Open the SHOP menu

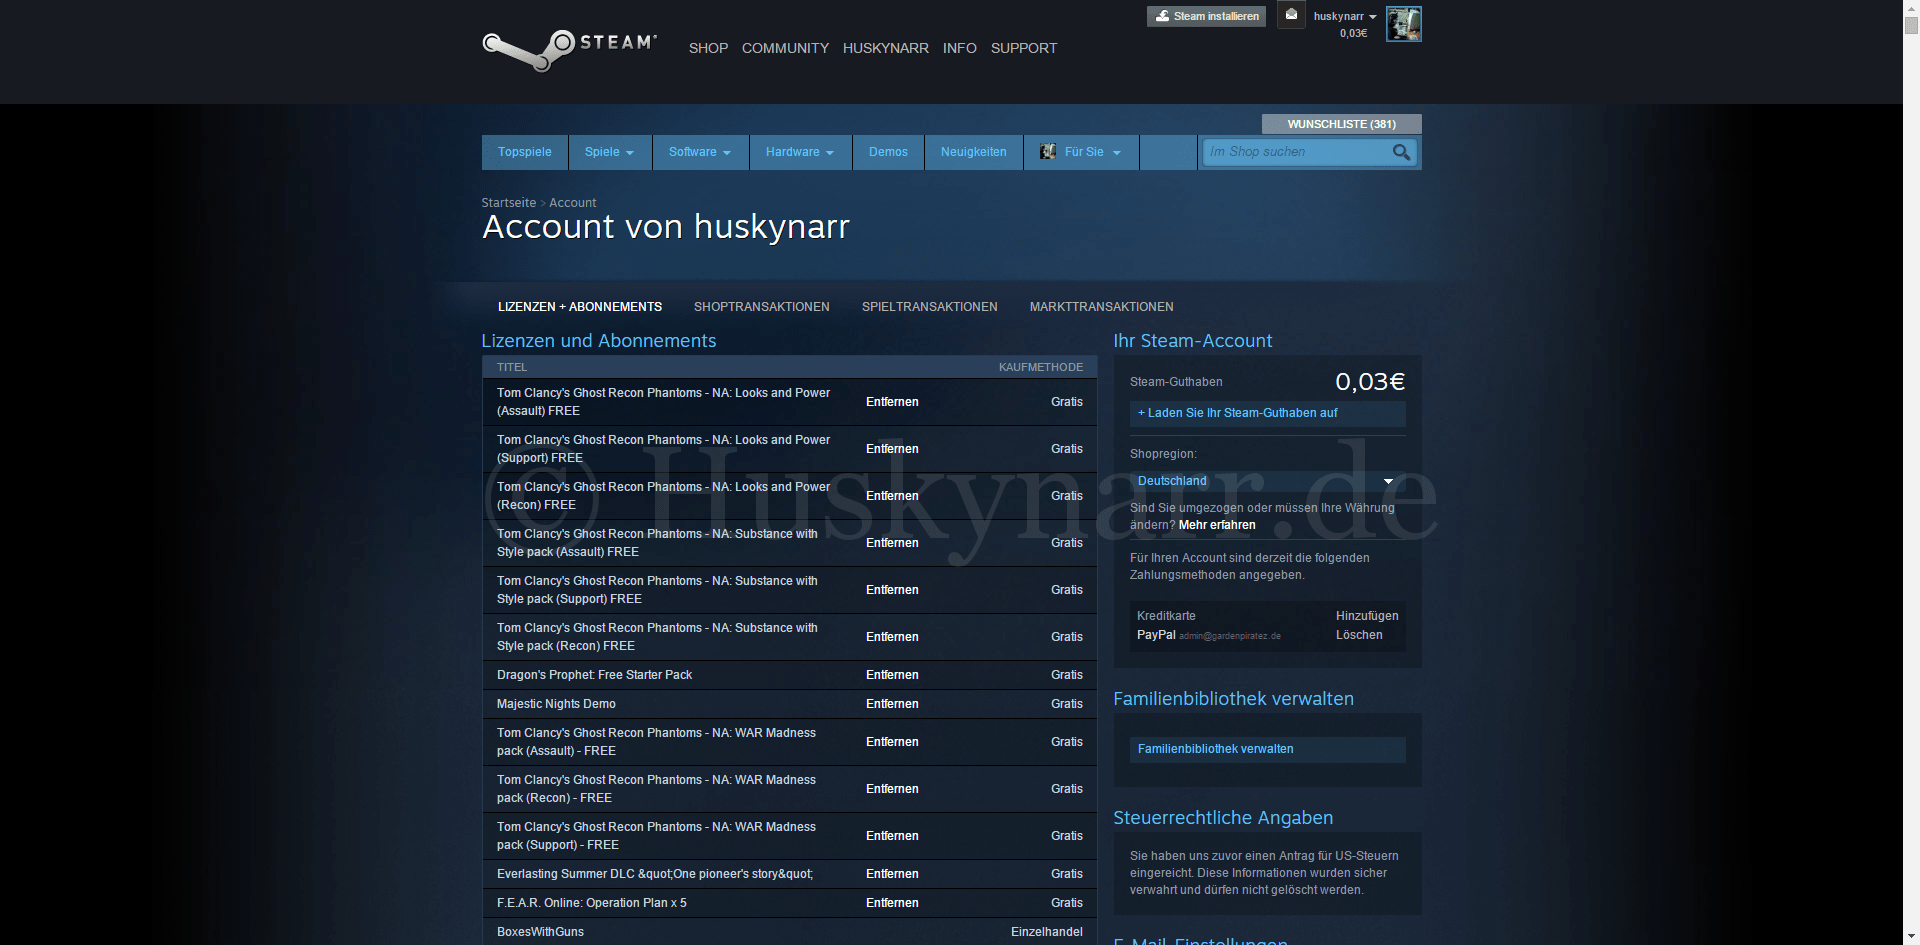tap(708, 48)
